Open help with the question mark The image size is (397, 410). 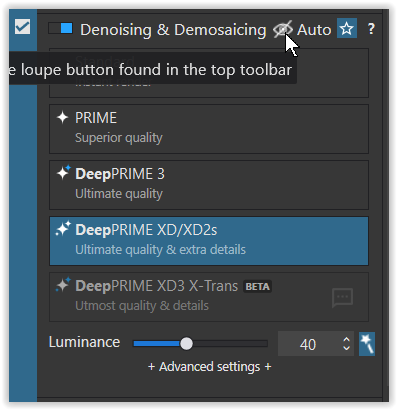click(371, 29)
